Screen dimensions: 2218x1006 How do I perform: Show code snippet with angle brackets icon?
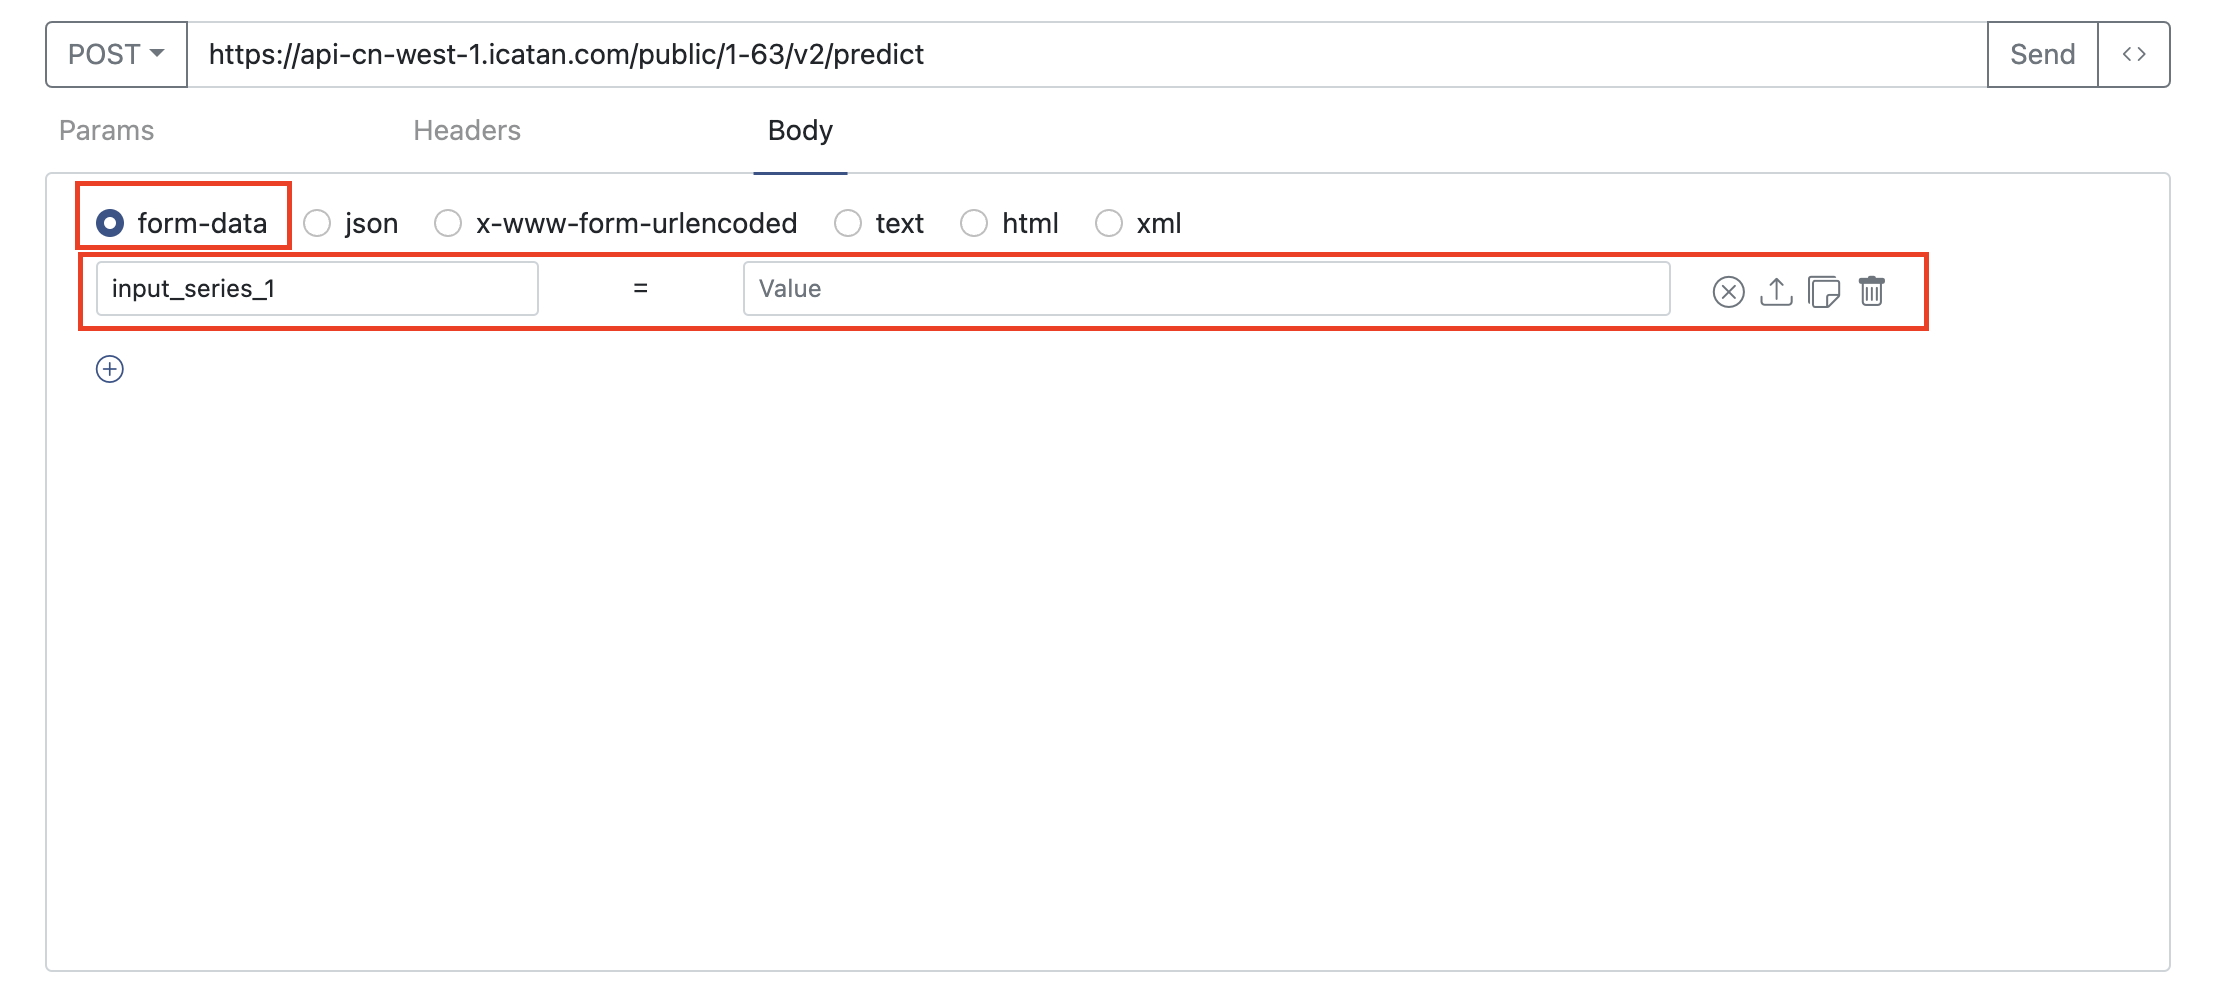tap(2133, 54)
